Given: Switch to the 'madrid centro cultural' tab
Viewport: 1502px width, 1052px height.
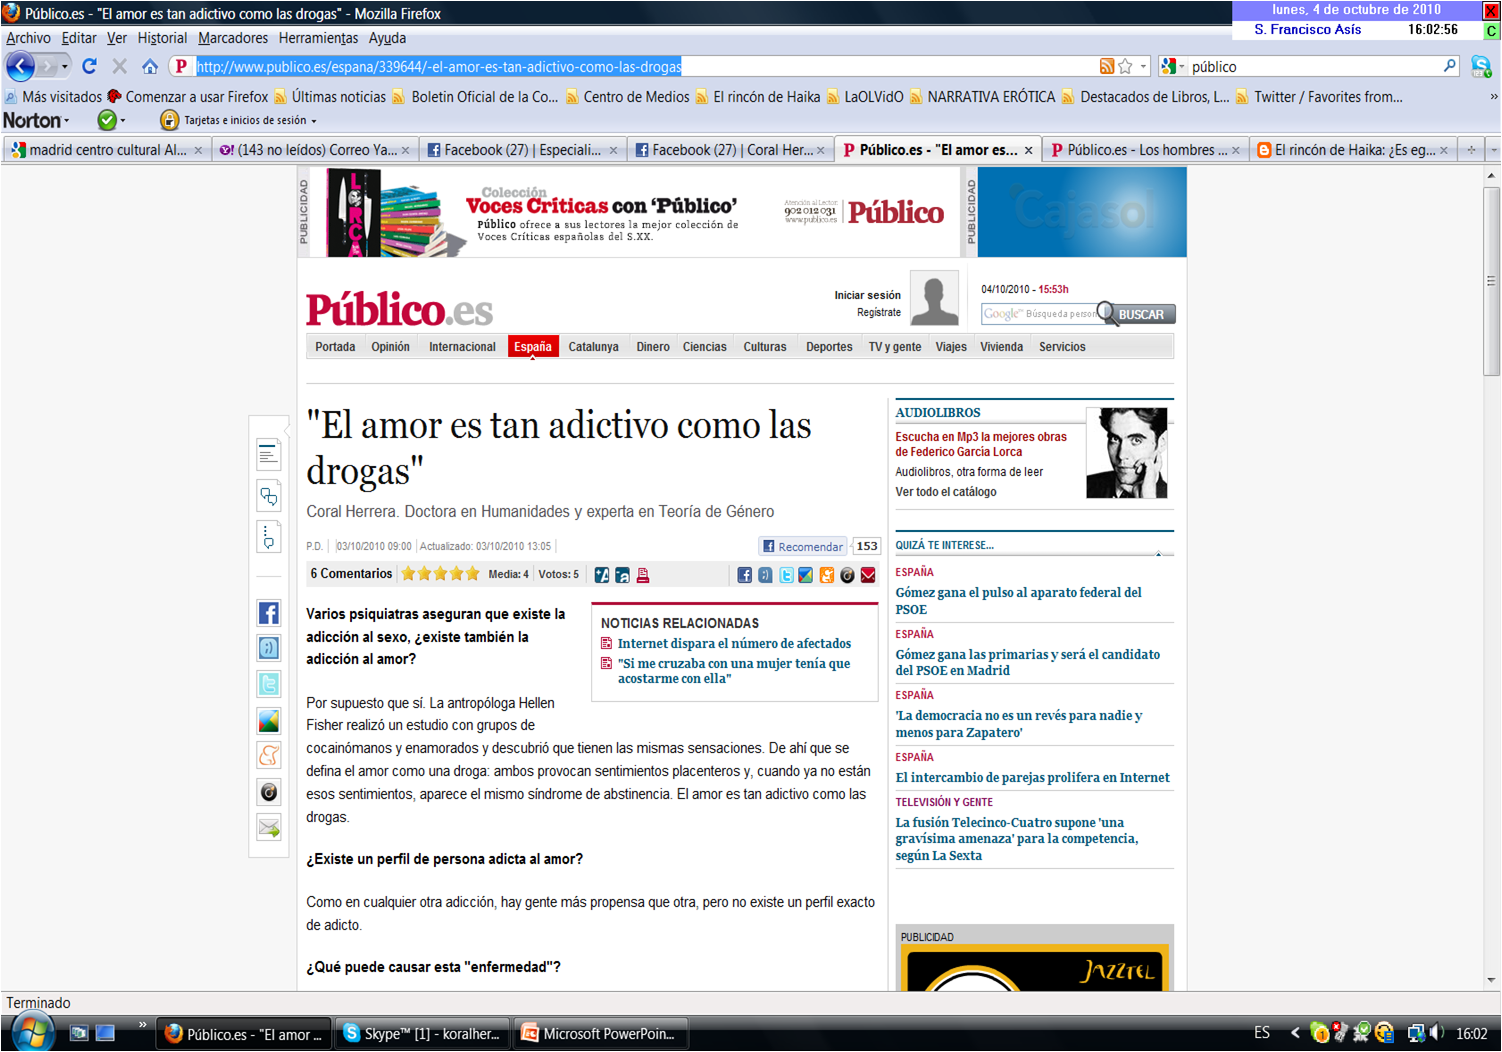Looking at the screenshot, I should point(106,150).
